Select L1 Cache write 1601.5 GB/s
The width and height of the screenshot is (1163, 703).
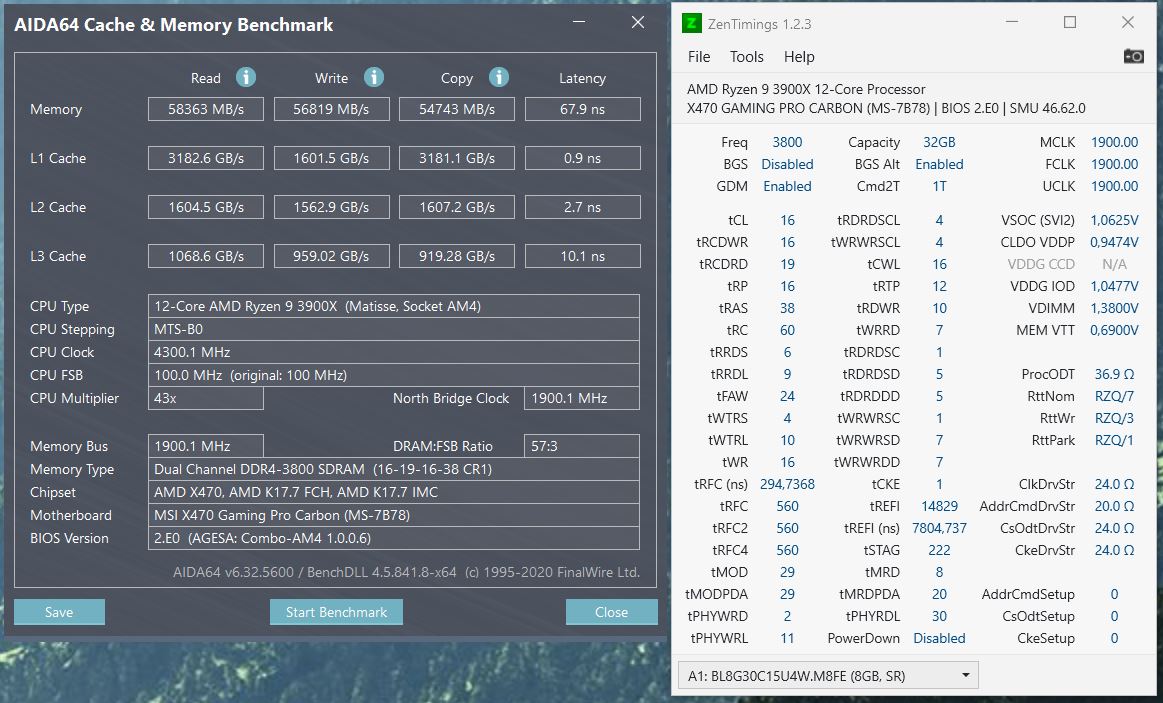(332, 158)
